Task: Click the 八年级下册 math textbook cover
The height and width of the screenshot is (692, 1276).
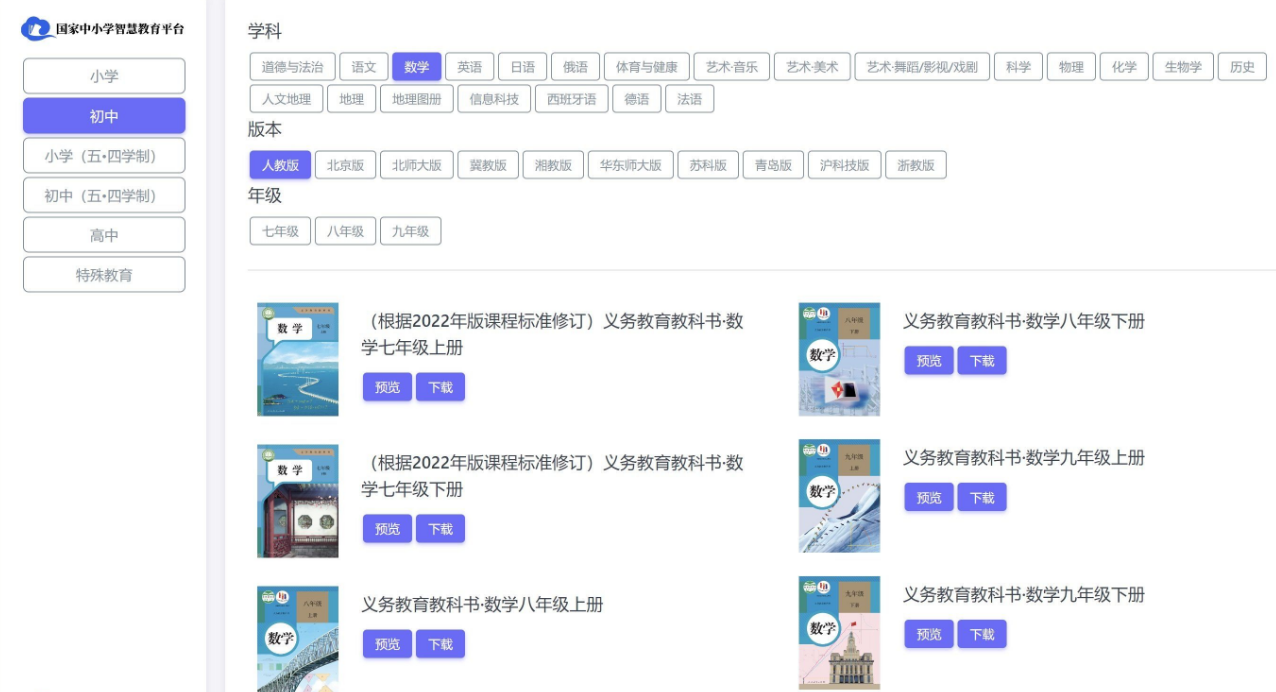Action: click(839, 359)
